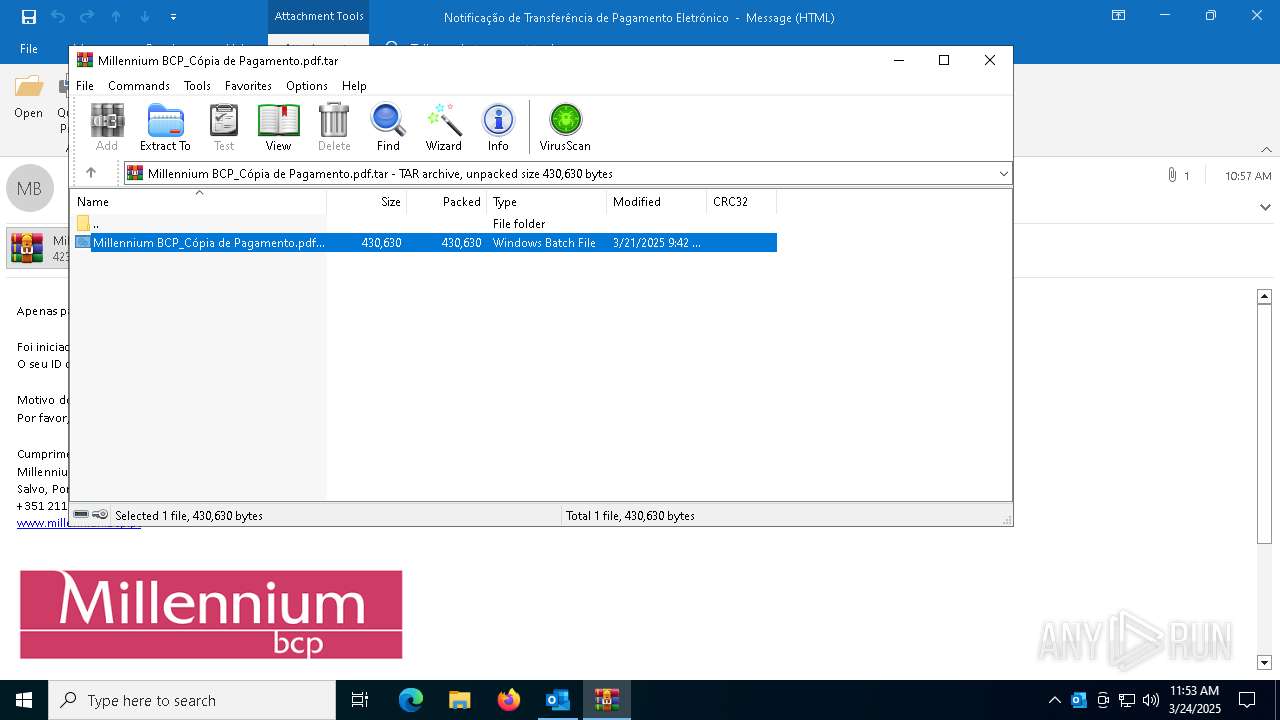This screenshot has width=1280, height=720.
Task: Sort by Type column header
Action: point(547,202)
